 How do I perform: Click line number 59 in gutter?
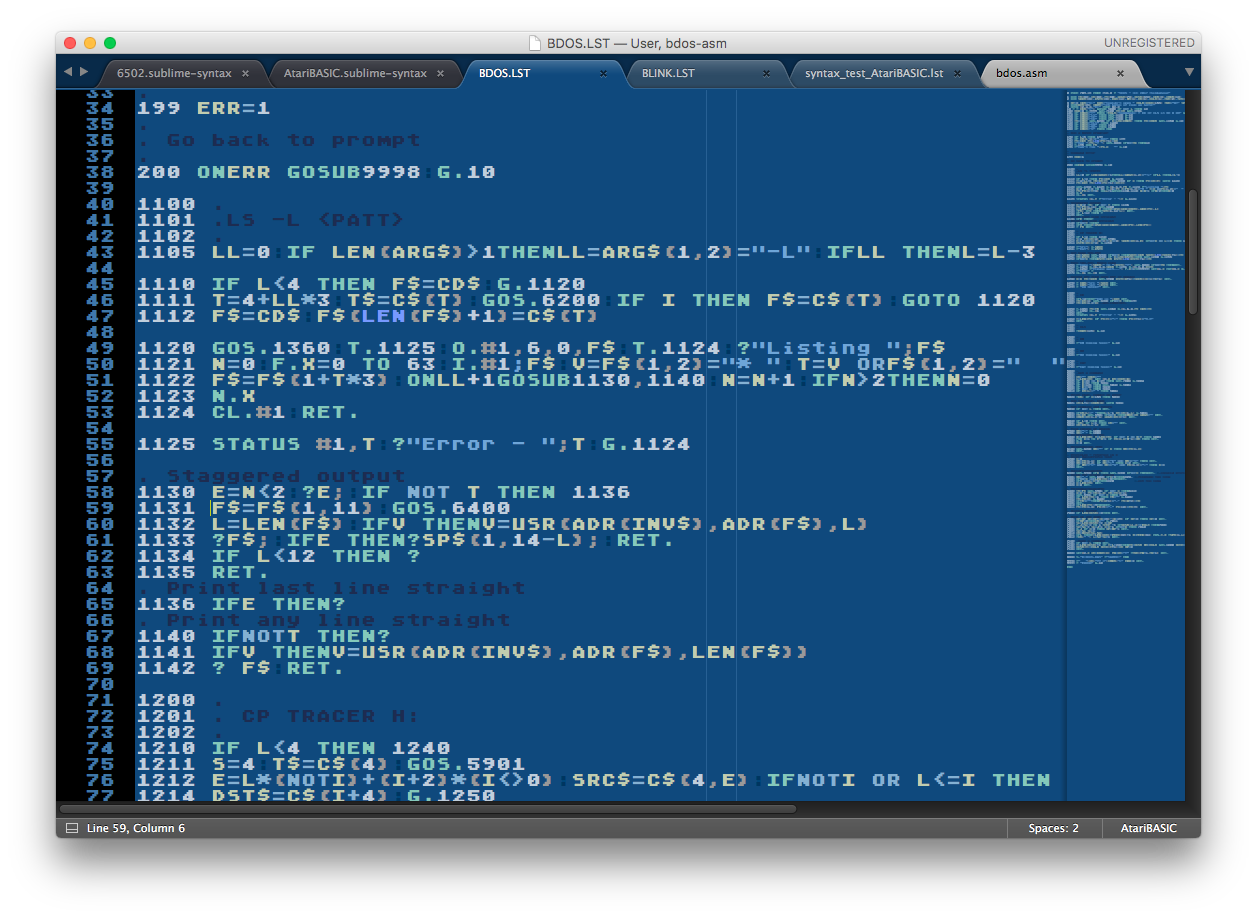tap(99, 508)
